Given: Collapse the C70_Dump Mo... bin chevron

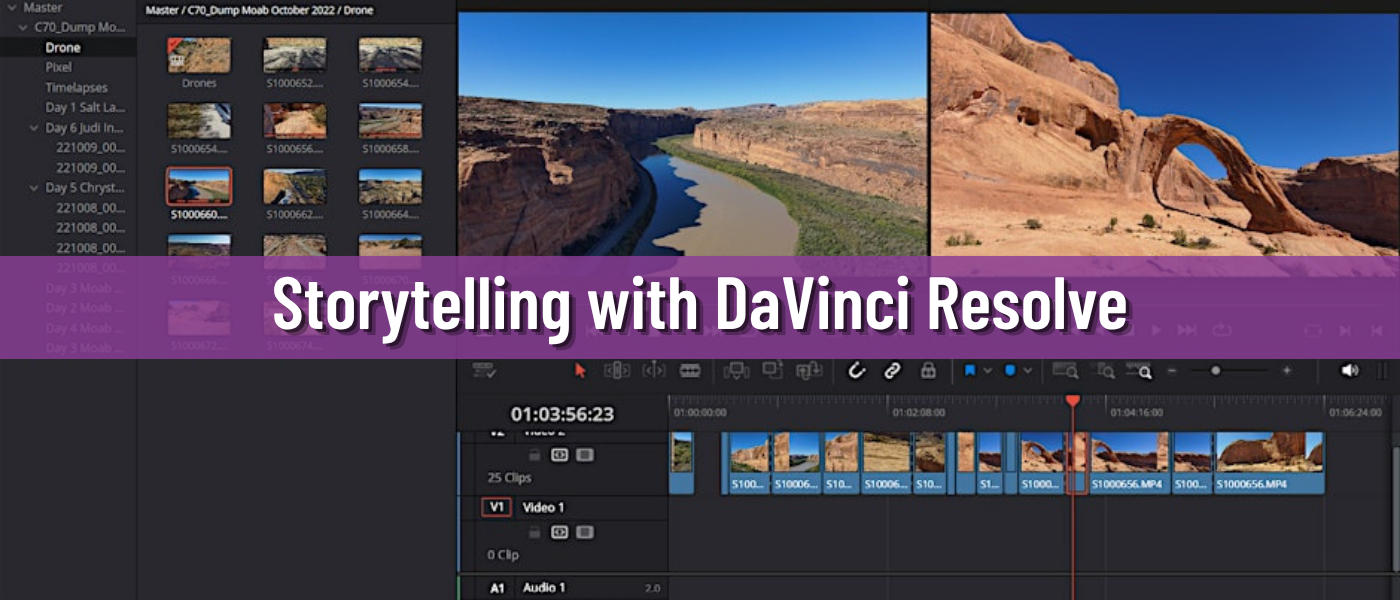Looking at the screenshot, I should 23,27.
